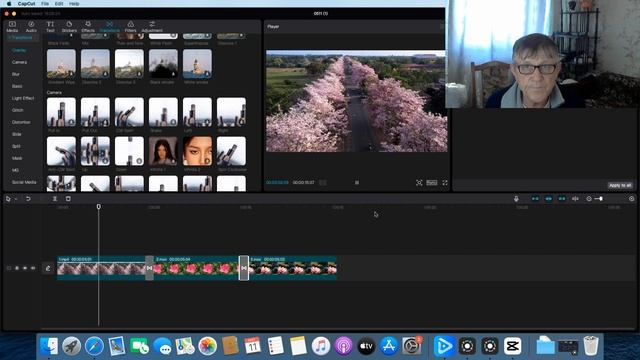Collapse the Transitions sidebar header
Image resolution: width=640 pixels, height=360 pixels.
[22, 38]
